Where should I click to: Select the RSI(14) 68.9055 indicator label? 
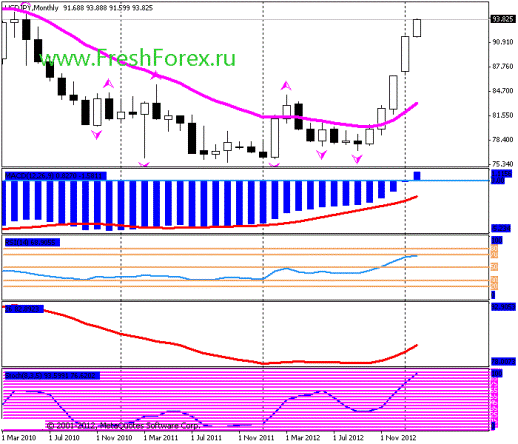[32, 242]
